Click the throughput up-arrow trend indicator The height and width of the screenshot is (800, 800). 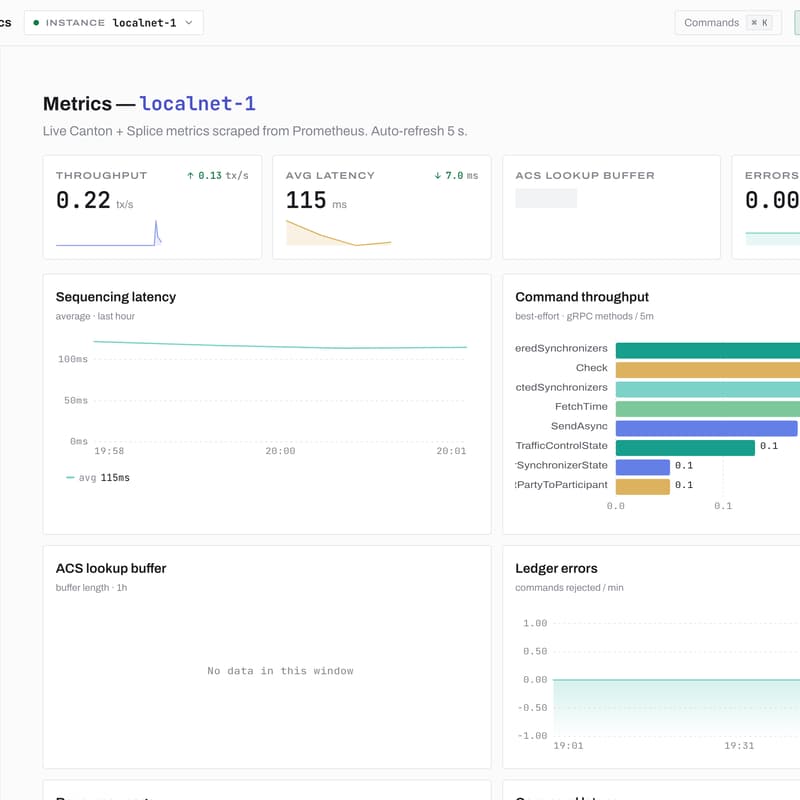(x=190, y=176)
